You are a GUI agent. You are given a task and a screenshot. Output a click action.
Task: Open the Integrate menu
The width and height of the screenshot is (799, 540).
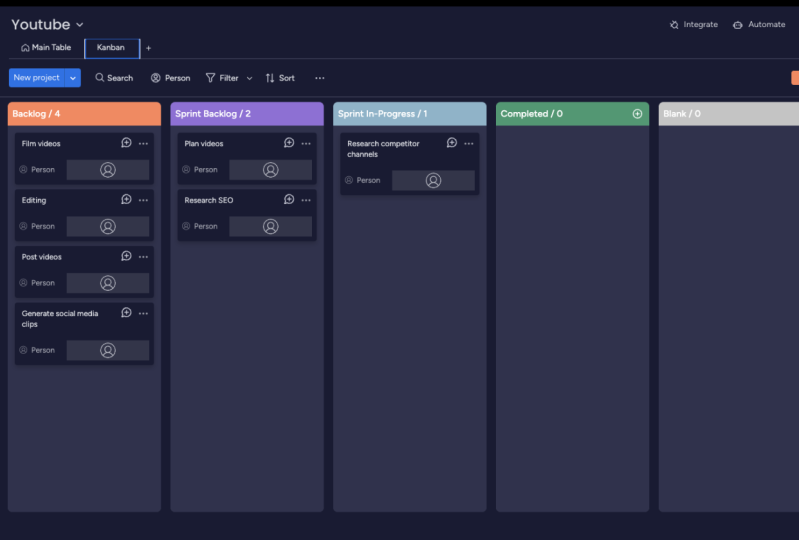click(x=694, y=24)
